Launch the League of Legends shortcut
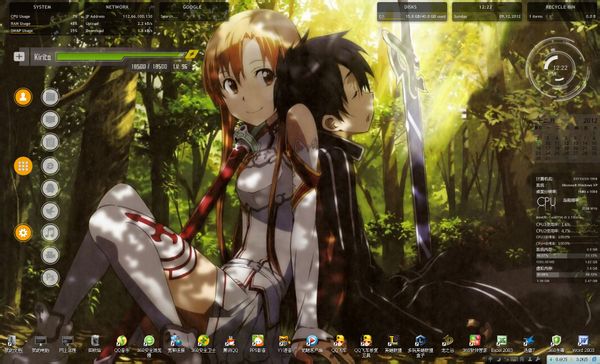 pos(393,344)
